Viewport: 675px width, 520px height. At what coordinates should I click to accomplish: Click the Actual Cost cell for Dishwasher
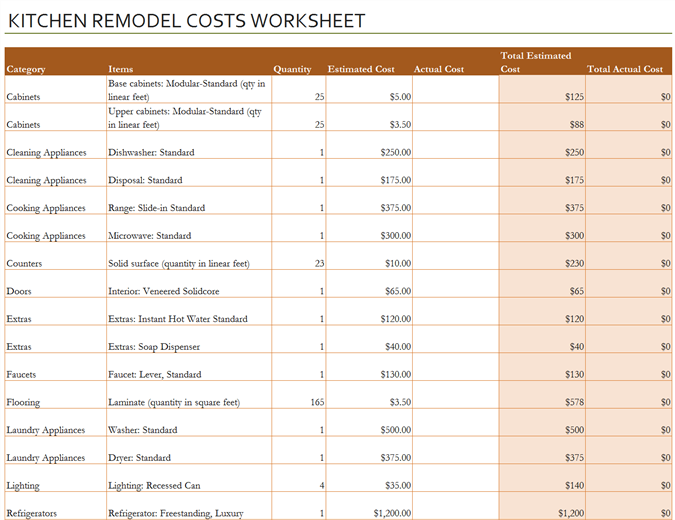tap(455, 153)
